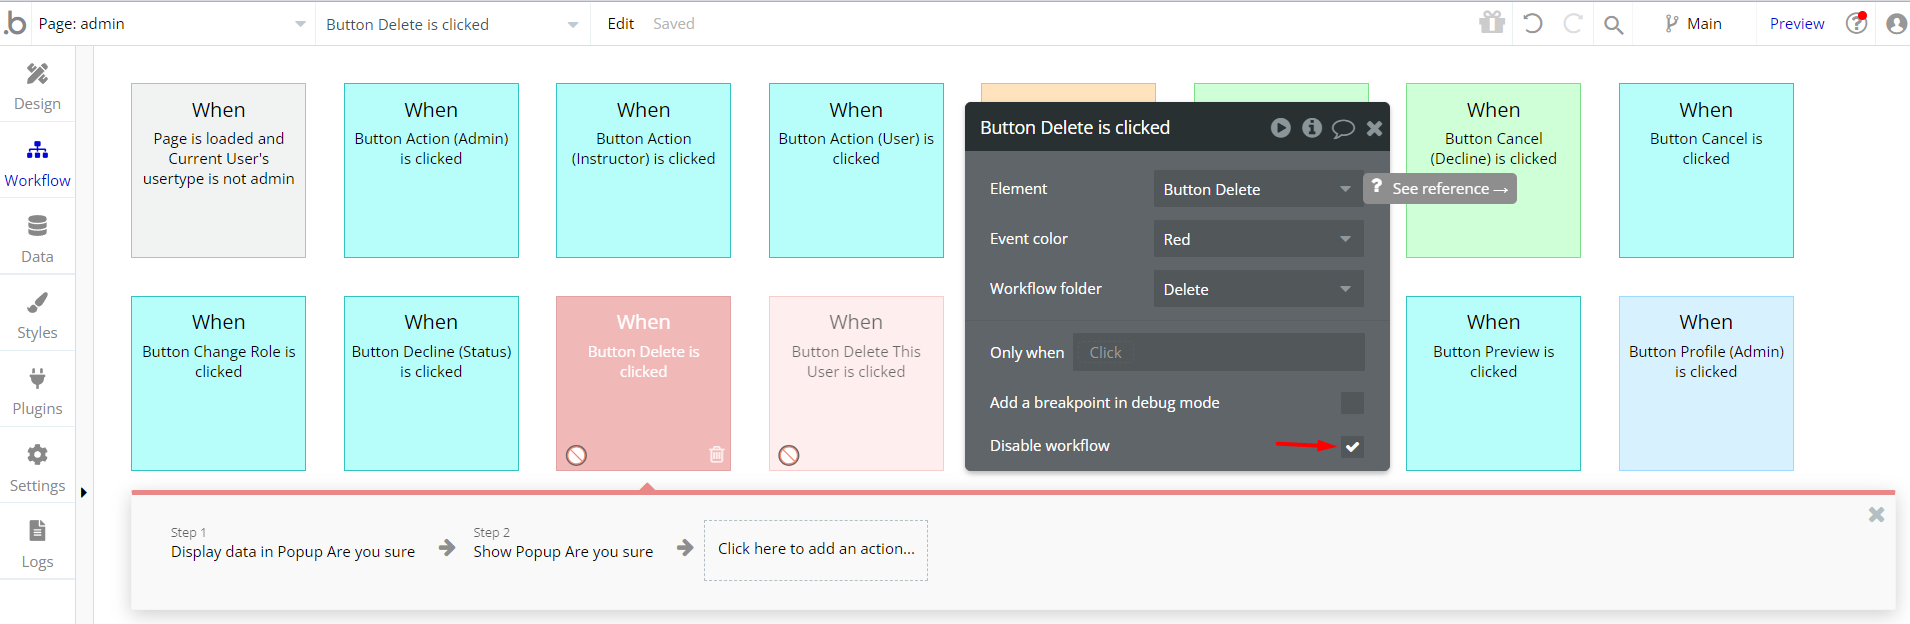Viewport: 1910px width, 624px height.
Task: Select the Button Cancel (Decline) green event box
Action: coord(1493,220)
